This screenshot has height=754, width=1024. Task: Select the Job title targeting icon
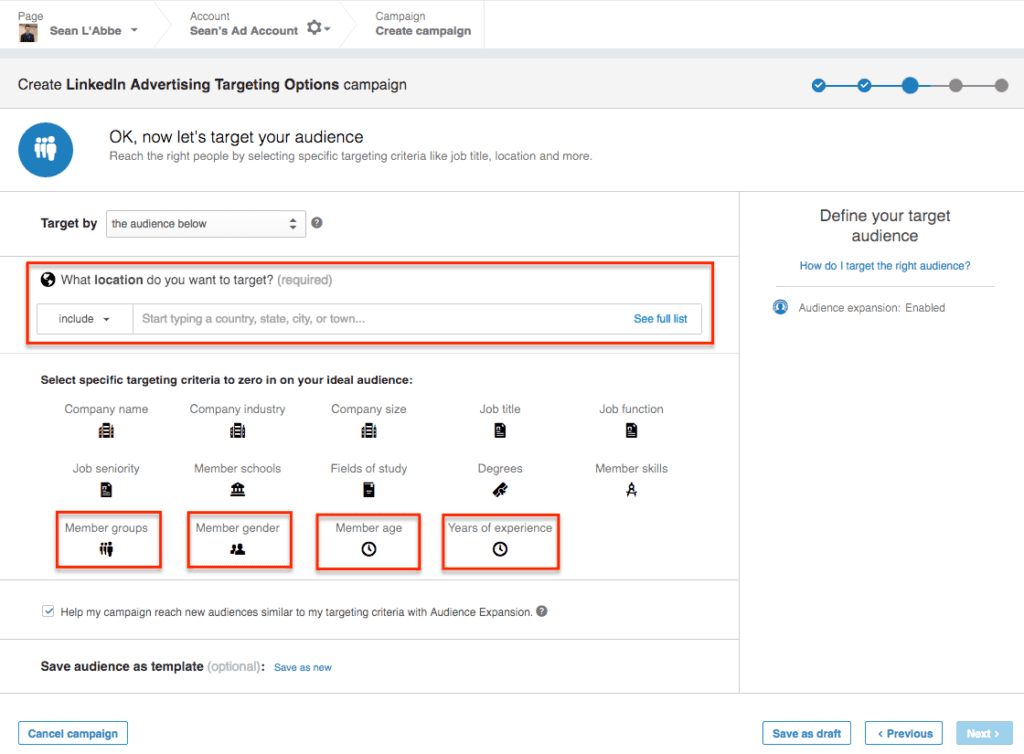[499, 429]
